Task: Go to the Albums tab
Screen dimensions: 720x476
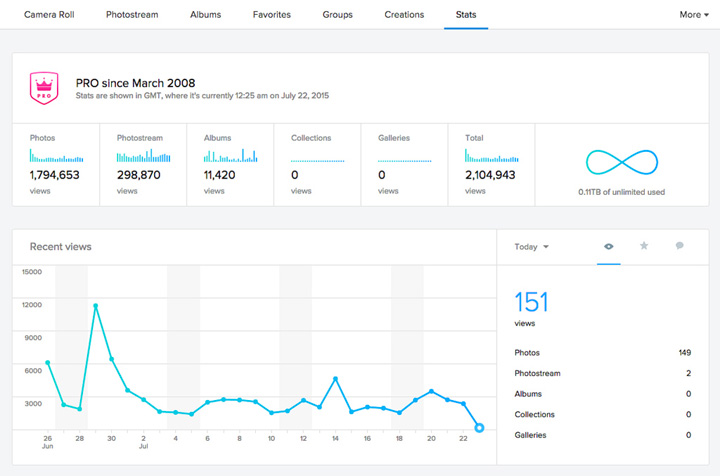Action: click(206, 15)
